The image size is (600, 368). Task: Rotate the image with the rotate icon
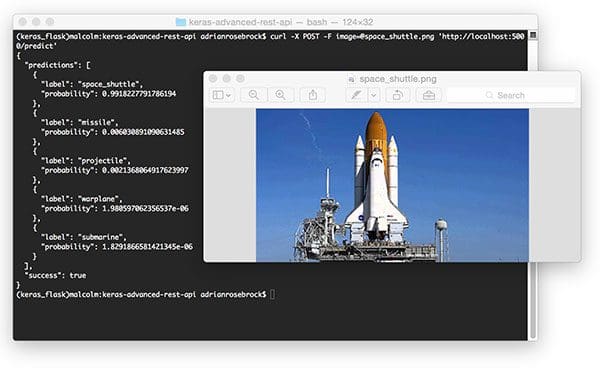(x=398, y=95)
